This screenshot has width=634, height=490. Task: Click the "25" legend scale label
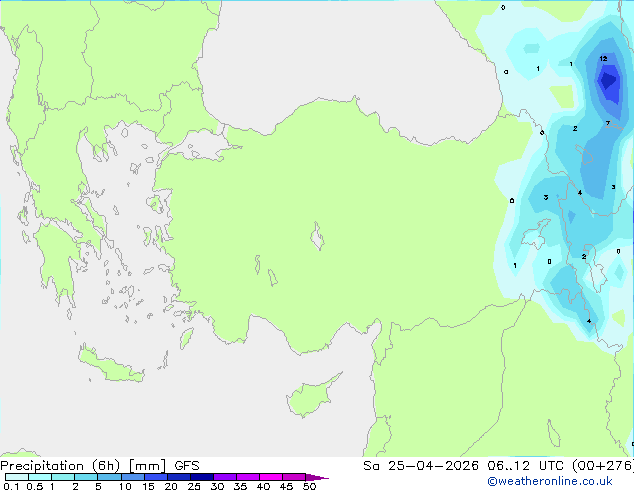(194, 486)
